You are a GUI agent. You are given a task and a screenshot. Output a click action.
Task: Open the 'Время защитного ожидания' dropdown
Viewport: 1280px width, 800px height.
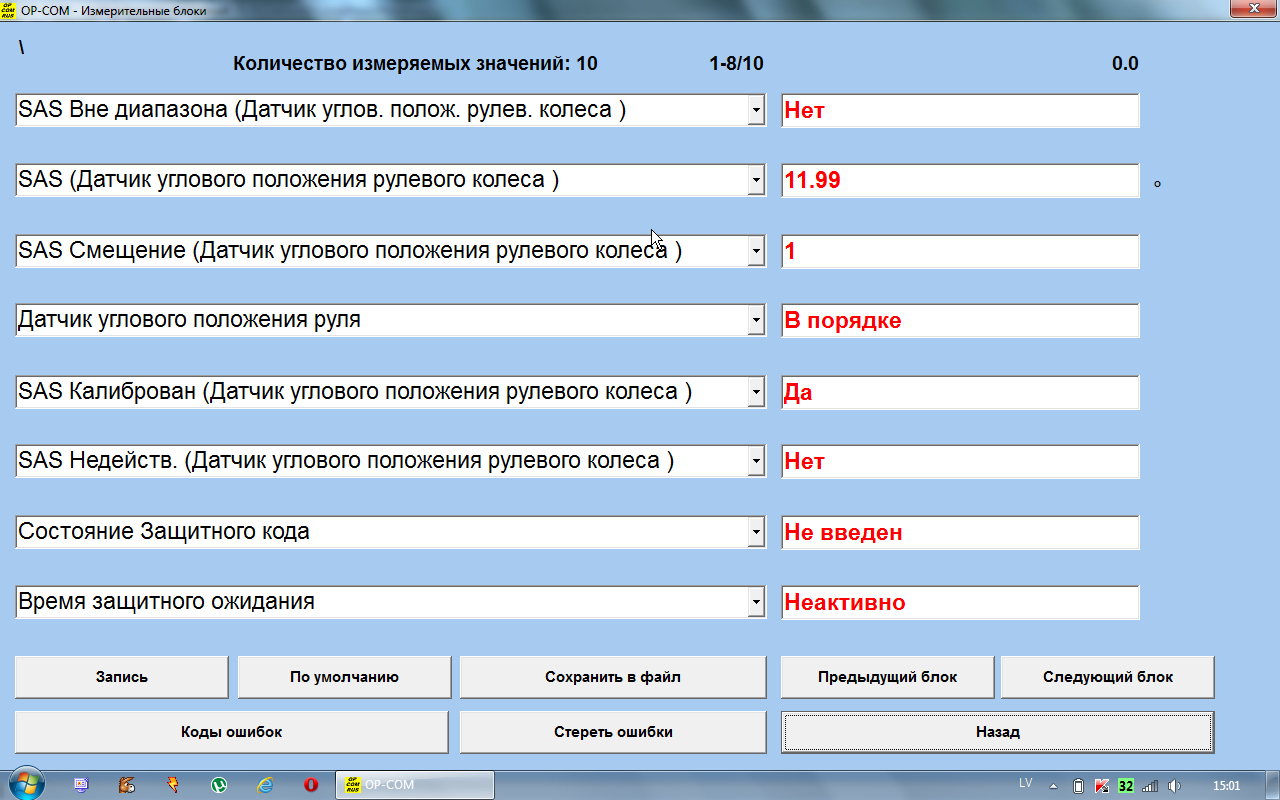click(756, 603)
